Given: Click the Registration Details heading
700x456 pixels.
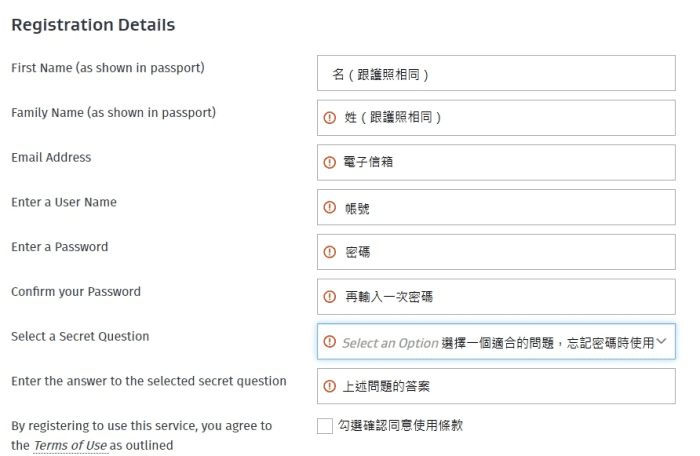Looking at the screenshot, I should tap(93, 25).
